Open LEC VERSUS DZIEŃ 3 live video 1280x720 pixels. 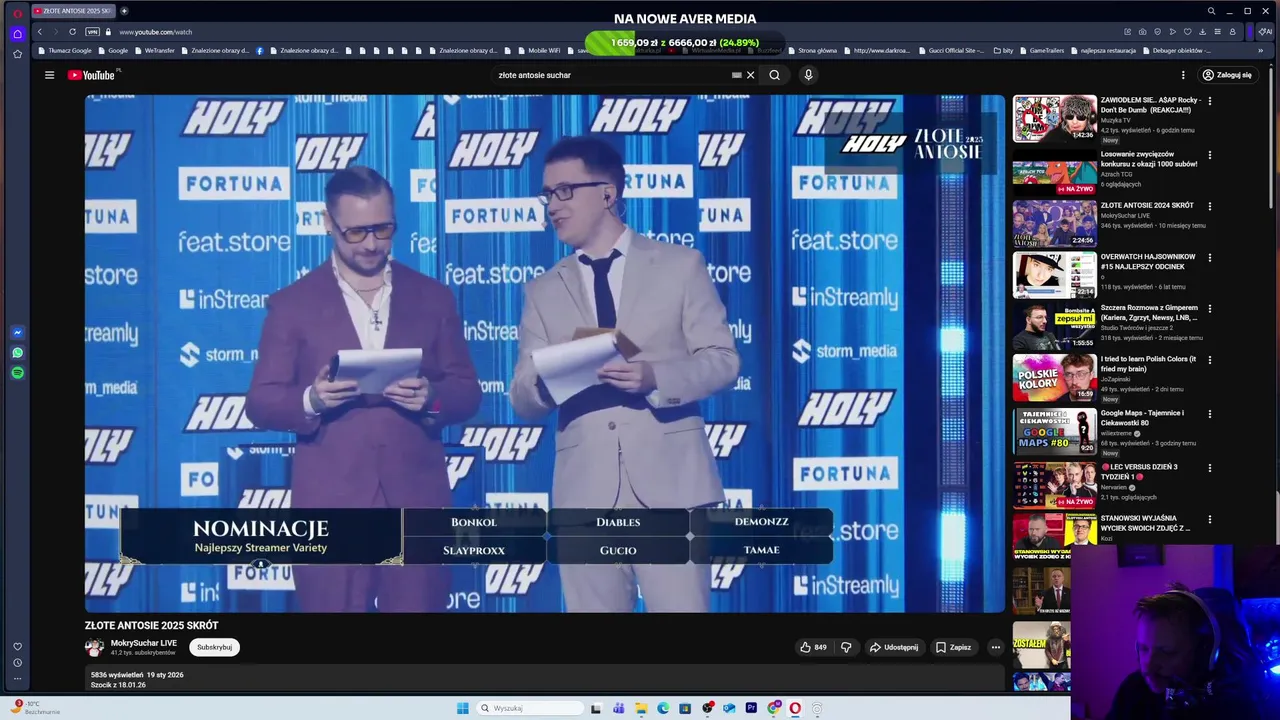(1139, 471)
